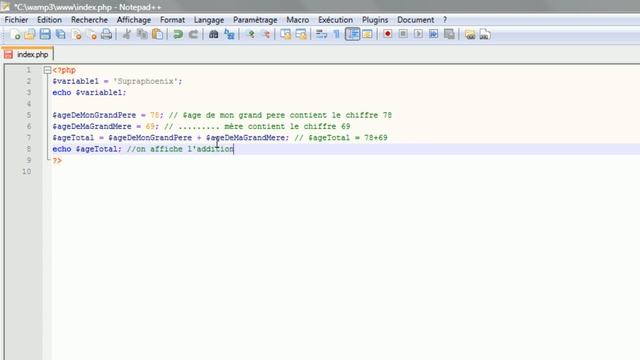Open user-defined language dialog icon
The image size is (640, 360).
367,35
